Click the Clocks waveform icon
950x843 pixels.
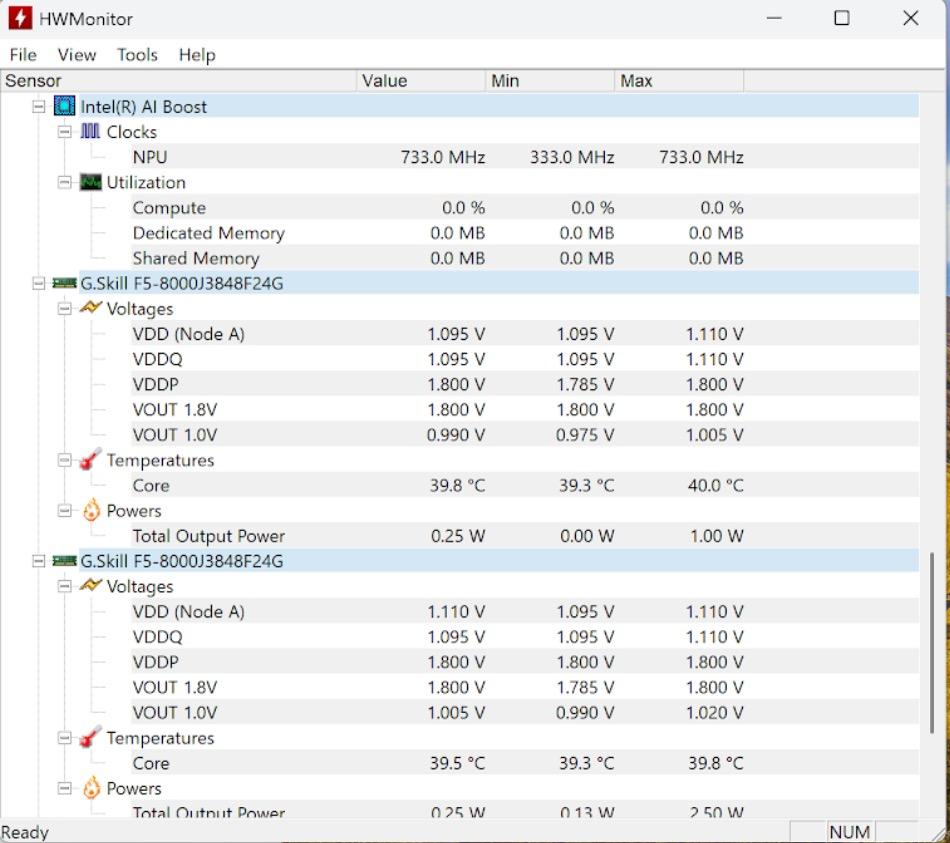coord(91,132)
